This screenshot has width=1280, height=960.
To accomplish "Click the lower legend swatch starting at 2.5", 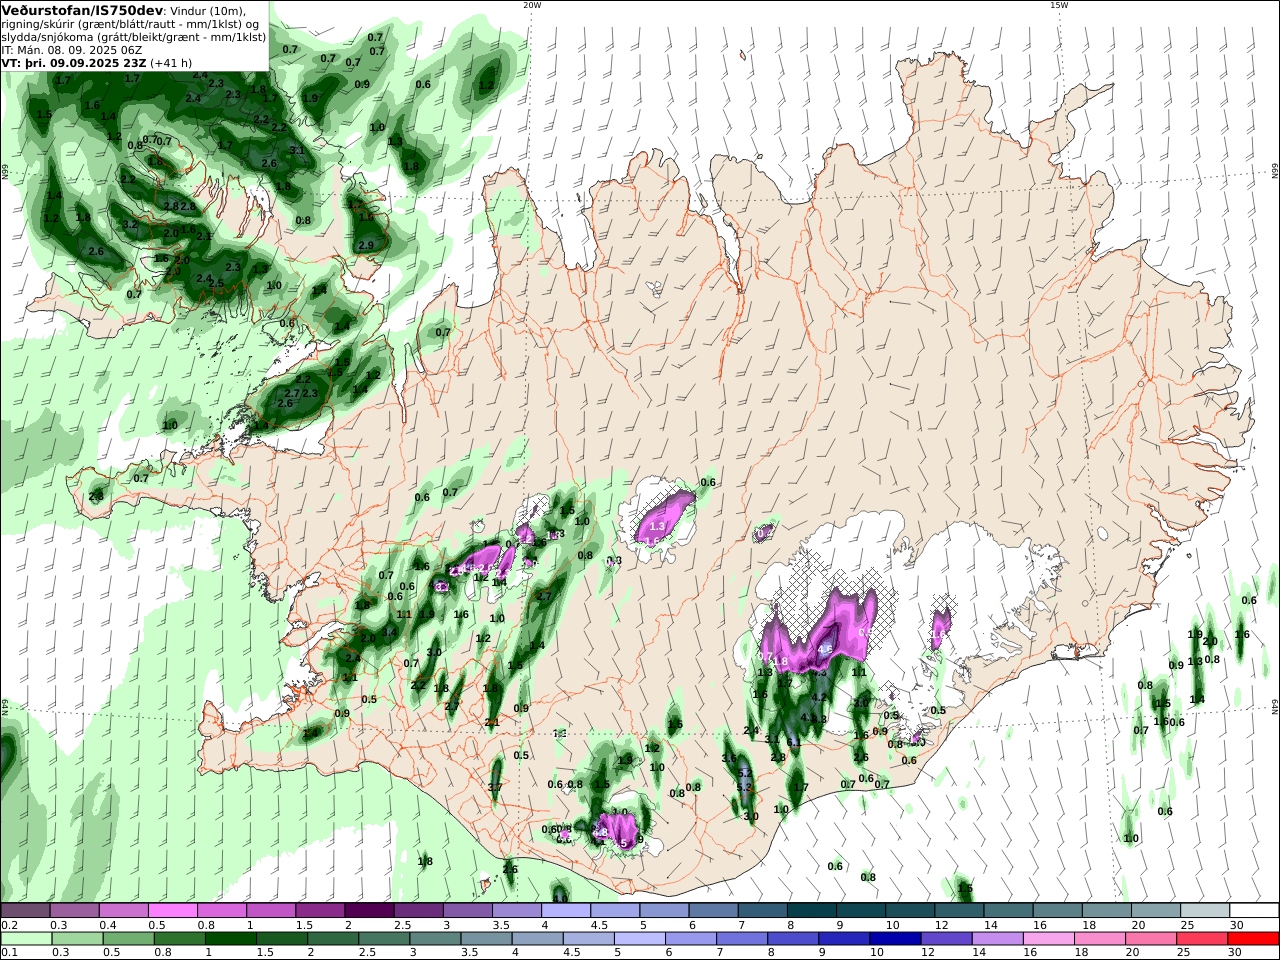I will 384,939.
